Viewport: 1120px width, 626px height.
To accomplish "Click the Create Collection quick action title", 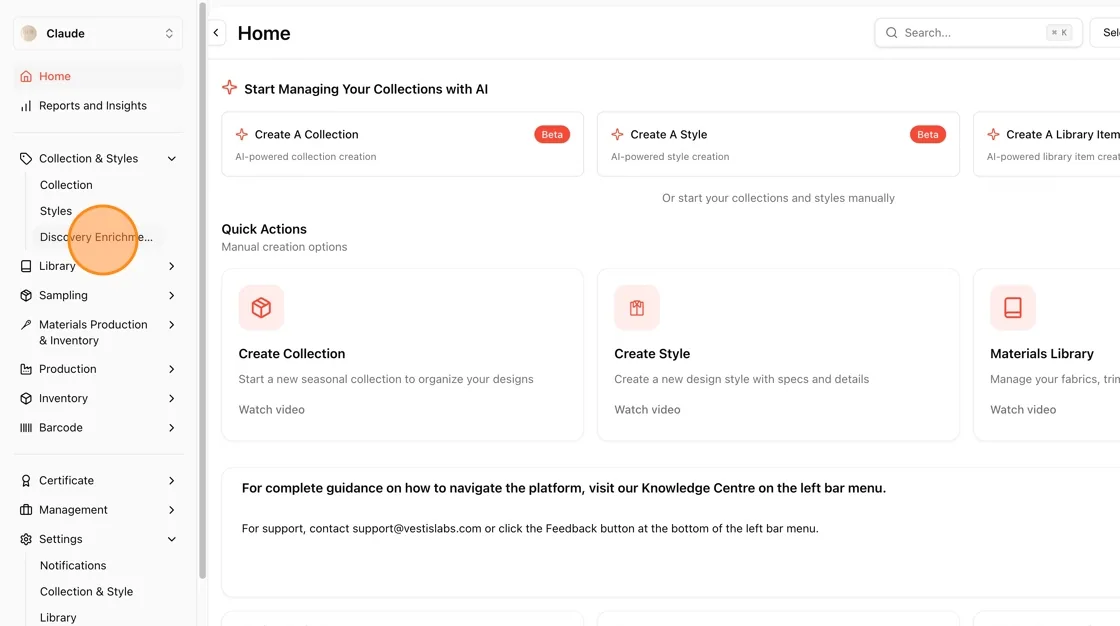I will [x=291, y=354].
